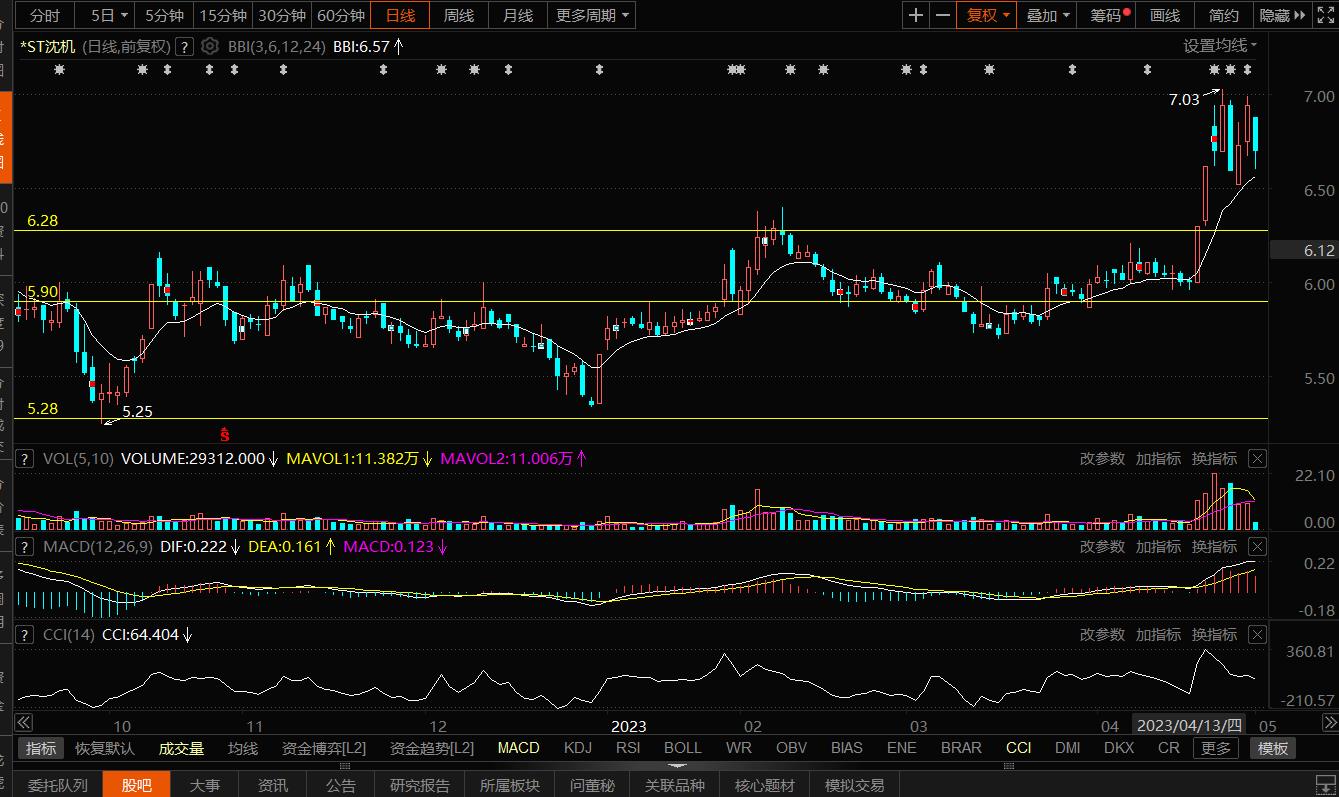Open the indicator settings gear icon
Viewport: 1339px width, 797px height.
(x=210, y=46)
